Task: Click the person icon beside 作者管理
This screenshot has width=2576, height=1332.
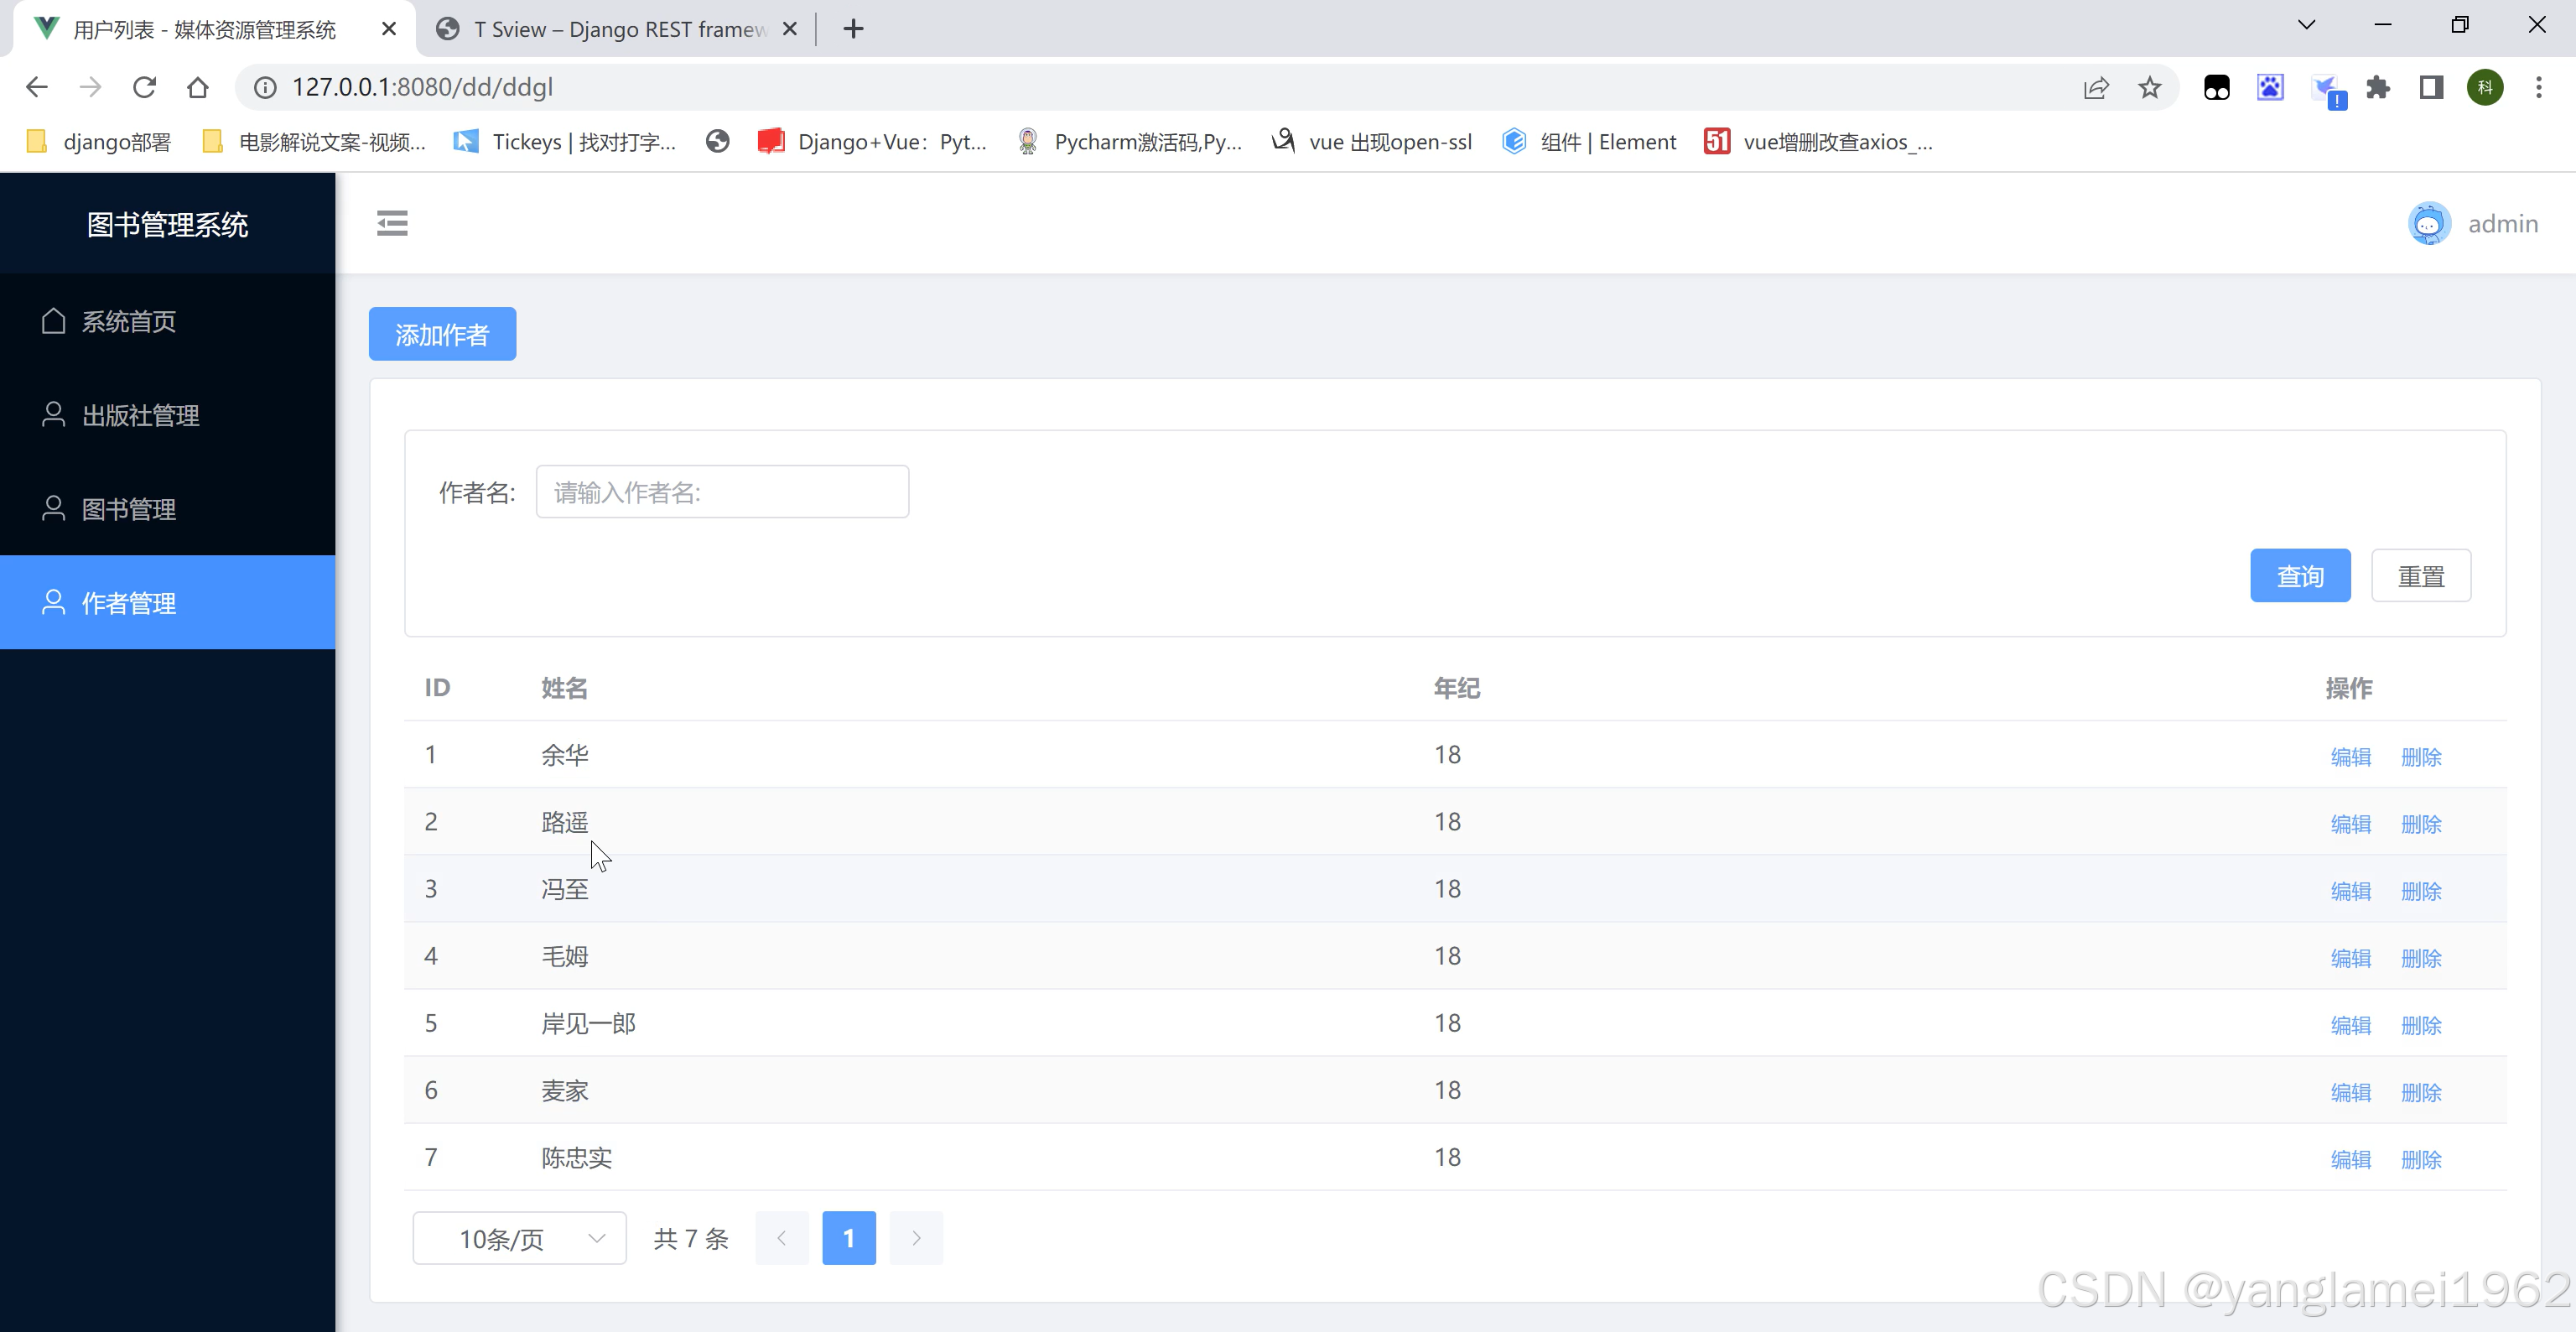Action: [x=54, y=602]
